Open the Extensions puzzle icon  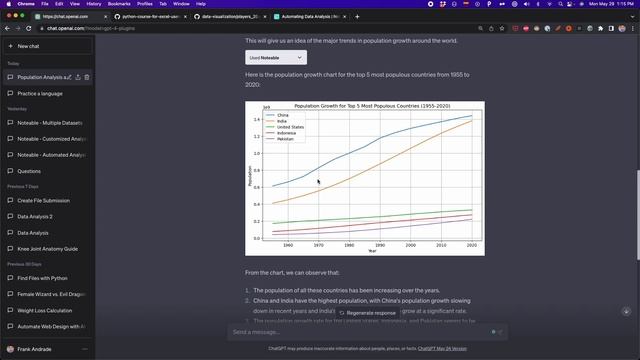600,29
